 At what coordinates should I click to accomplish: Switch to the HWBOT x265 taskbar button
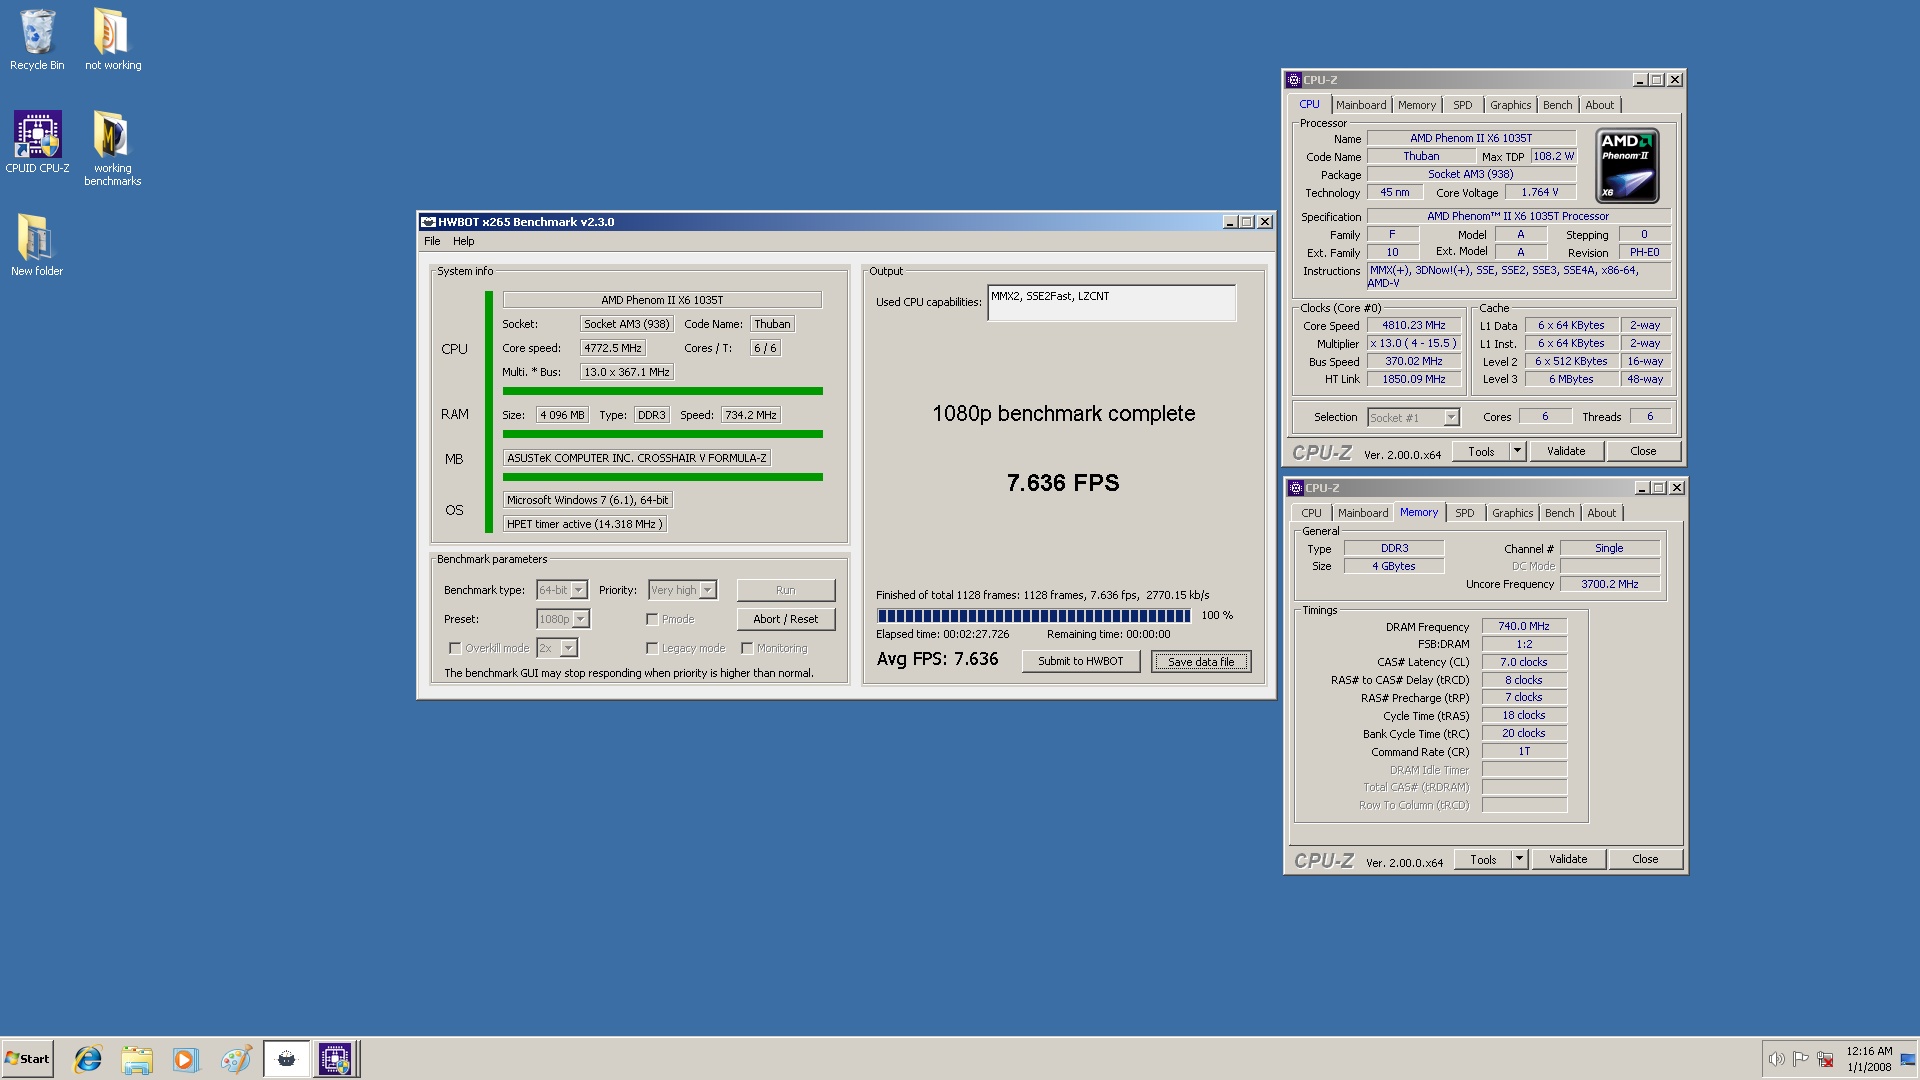tap(286, 1059)
